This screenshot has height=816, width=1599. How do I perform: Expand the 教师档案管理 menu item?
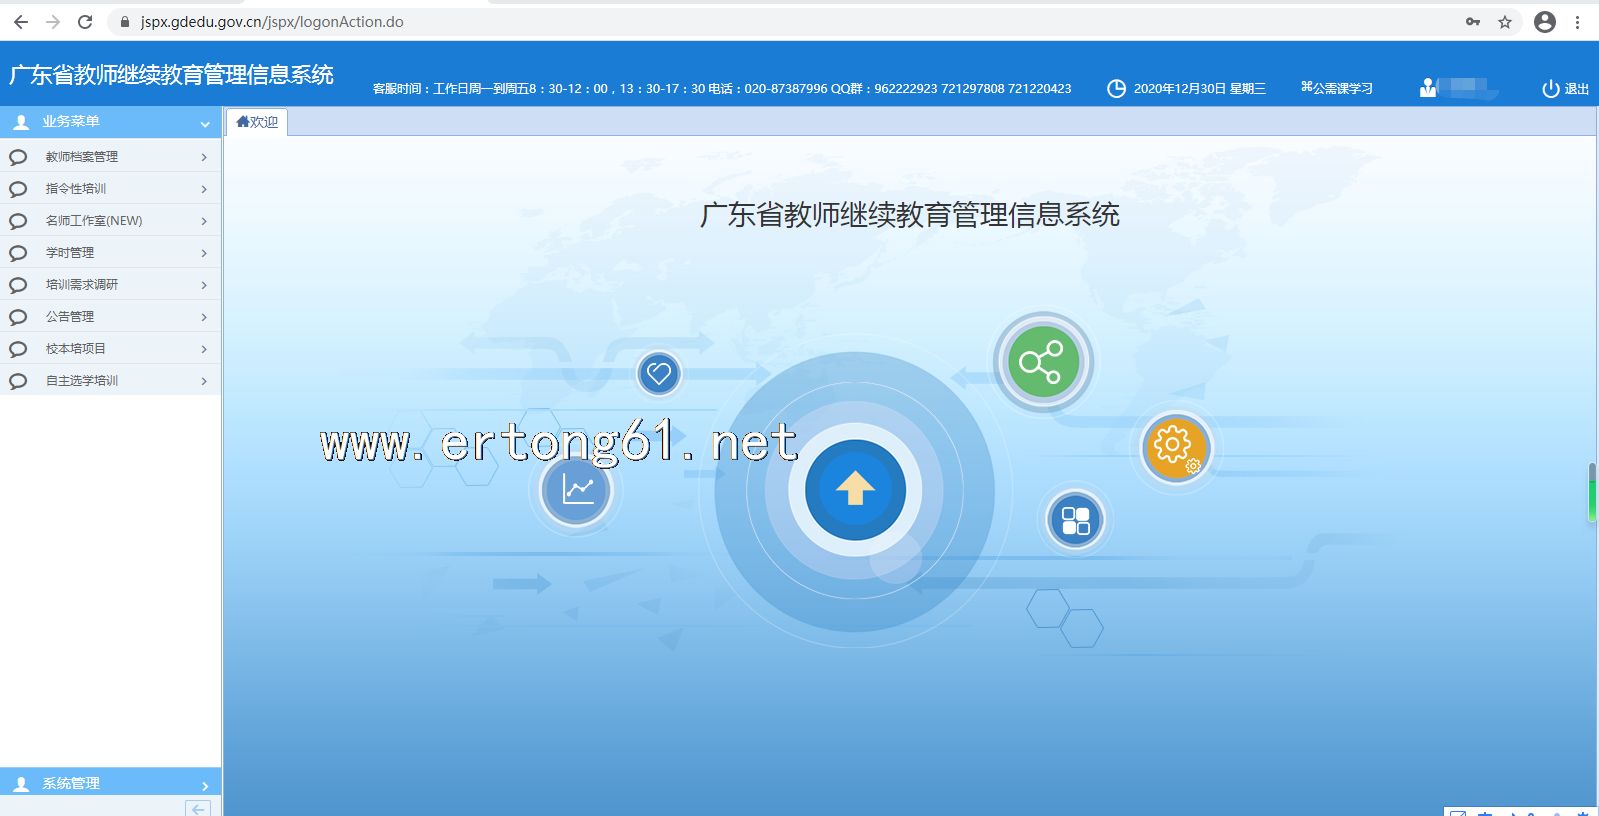[110, 157]
